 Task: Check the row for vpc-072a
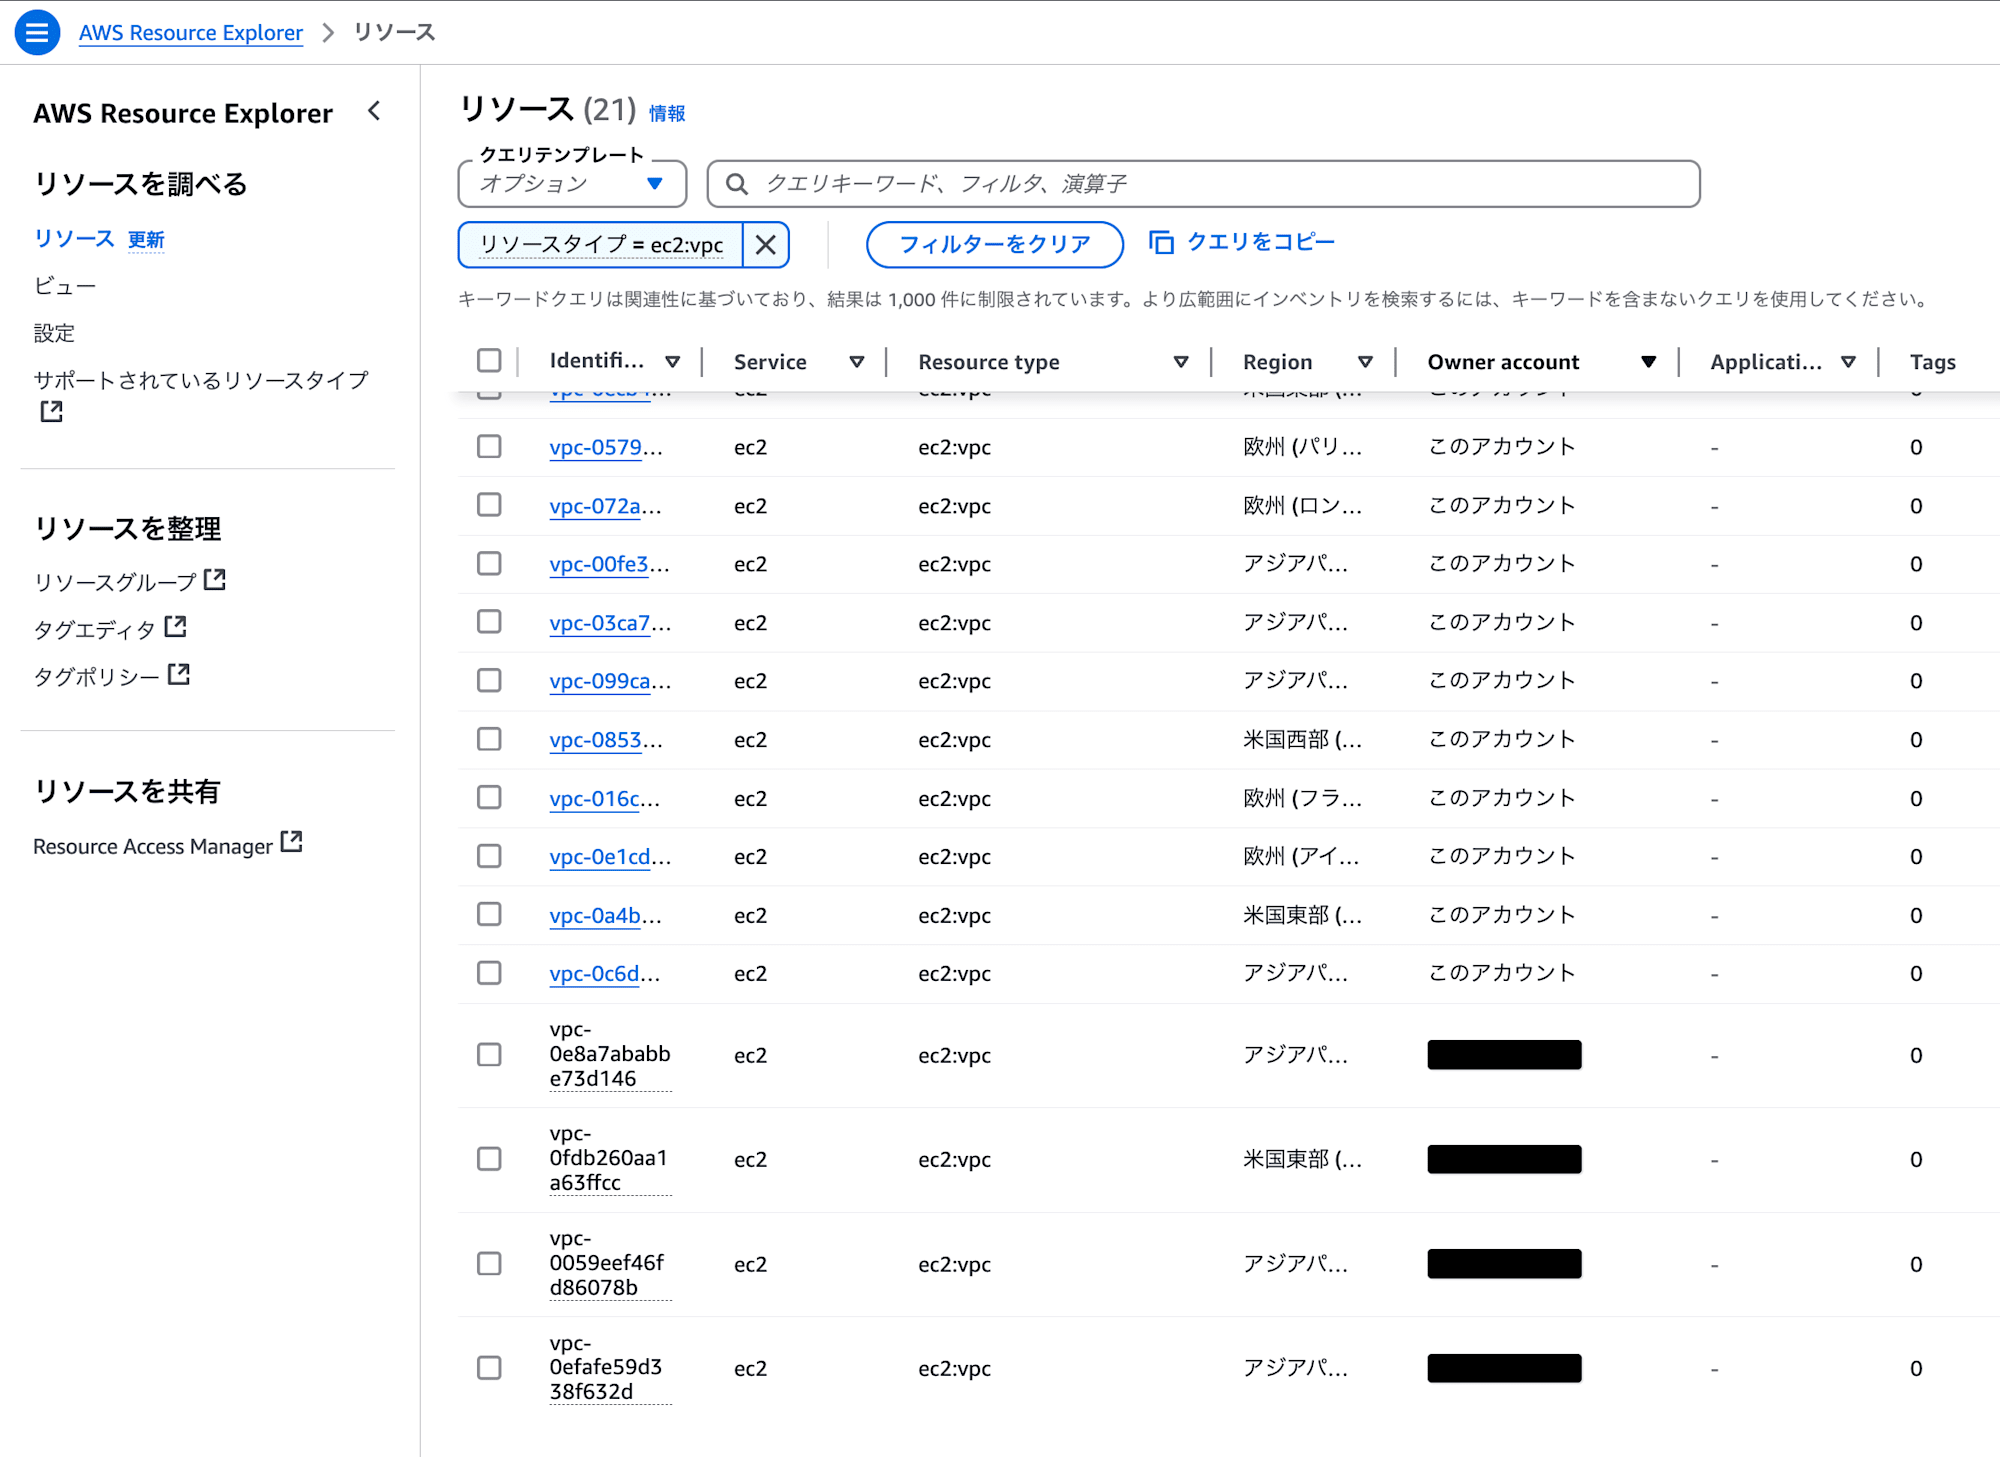(x=489, y=505)
